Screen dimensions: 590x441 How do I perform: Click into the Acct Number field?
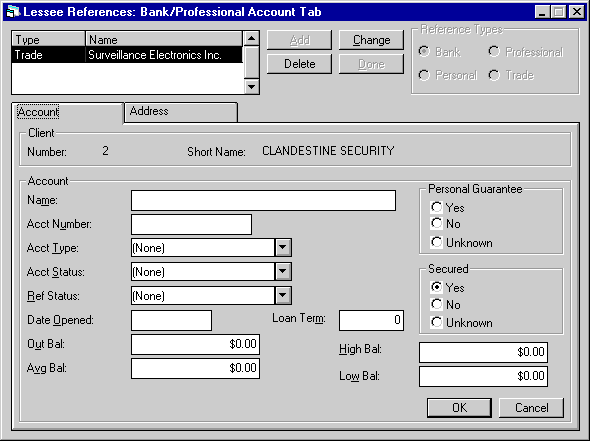(x=192, y=224)
